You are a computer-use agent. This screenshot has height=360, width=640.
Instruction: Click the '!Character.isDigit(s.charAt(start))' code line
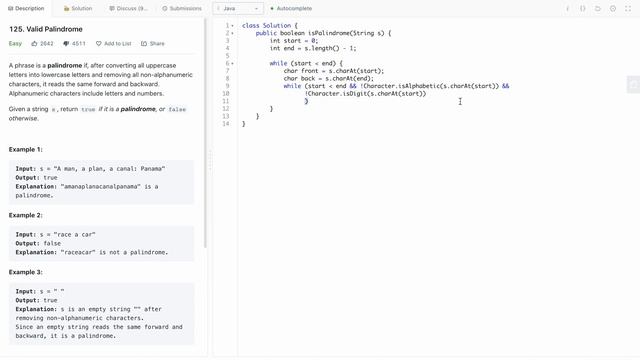365,94
